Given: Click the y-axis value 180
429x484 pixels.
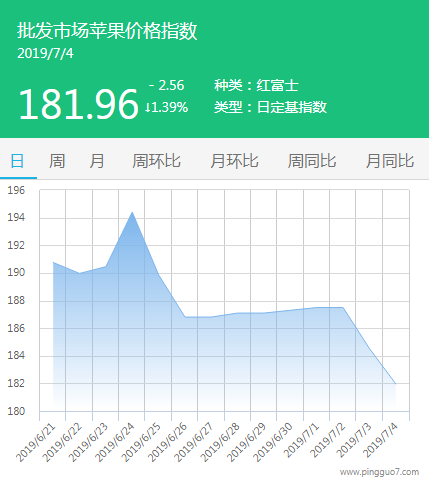Looking at the screenshot, I should tap(16, 411).
